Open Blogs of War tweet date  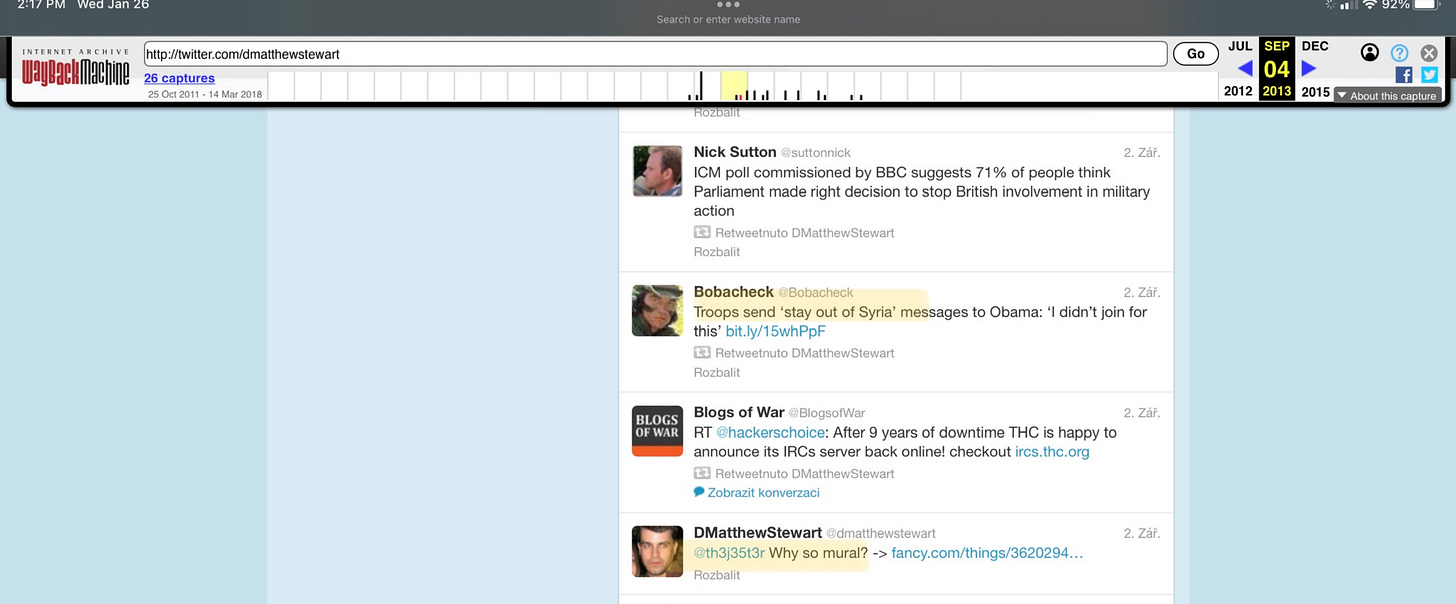[x=1142, y=413]
